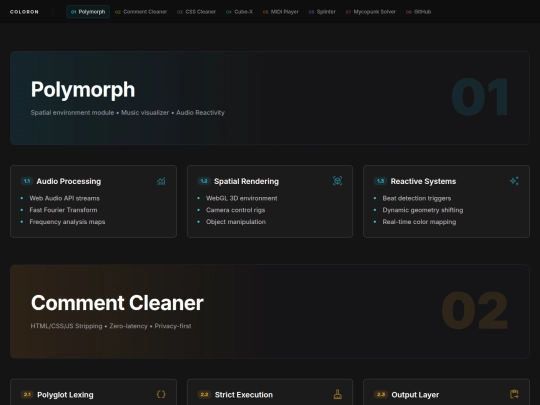Image resolution: width=540 pixels, height=405 pixels.
Task: Click the 2.1 badge on Polyglot Lexing
Action: pos(27,395)
